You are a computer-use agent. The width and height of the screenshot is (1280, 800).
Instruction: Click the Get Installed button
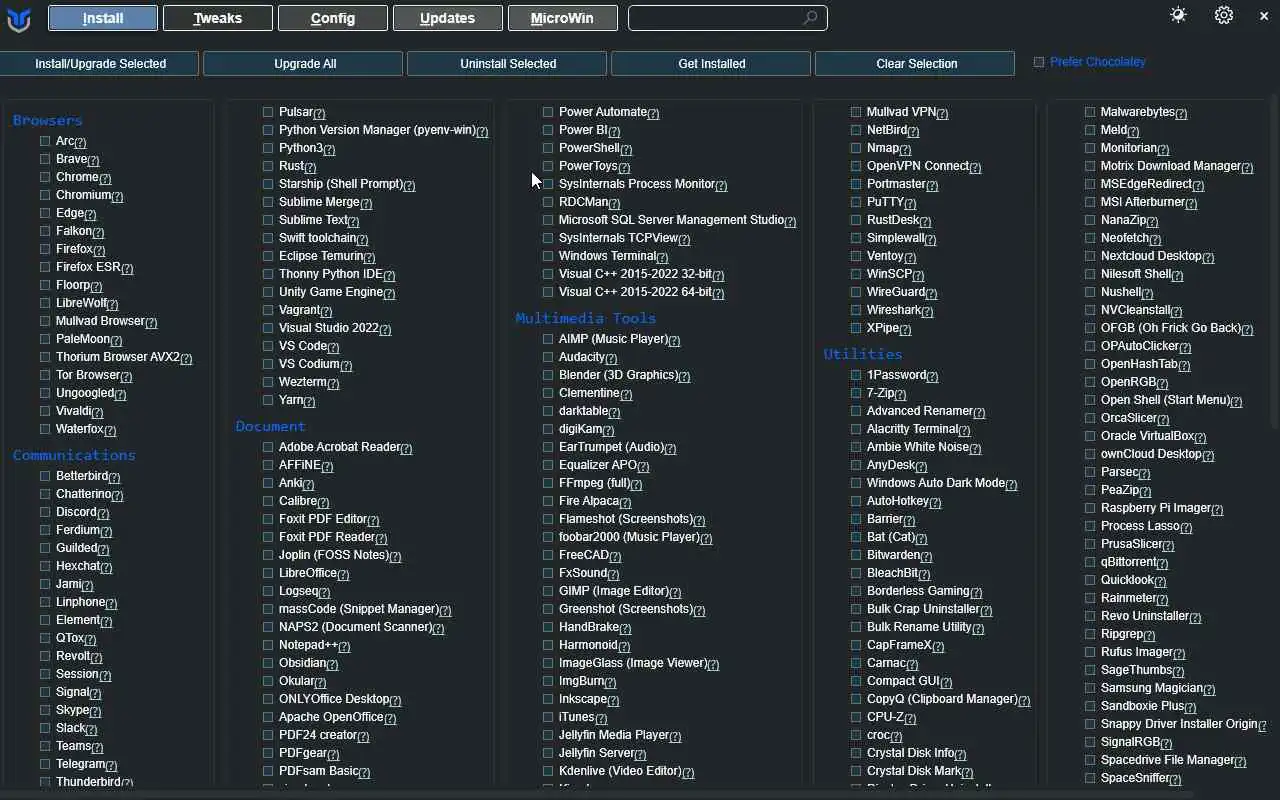(711, 63)
